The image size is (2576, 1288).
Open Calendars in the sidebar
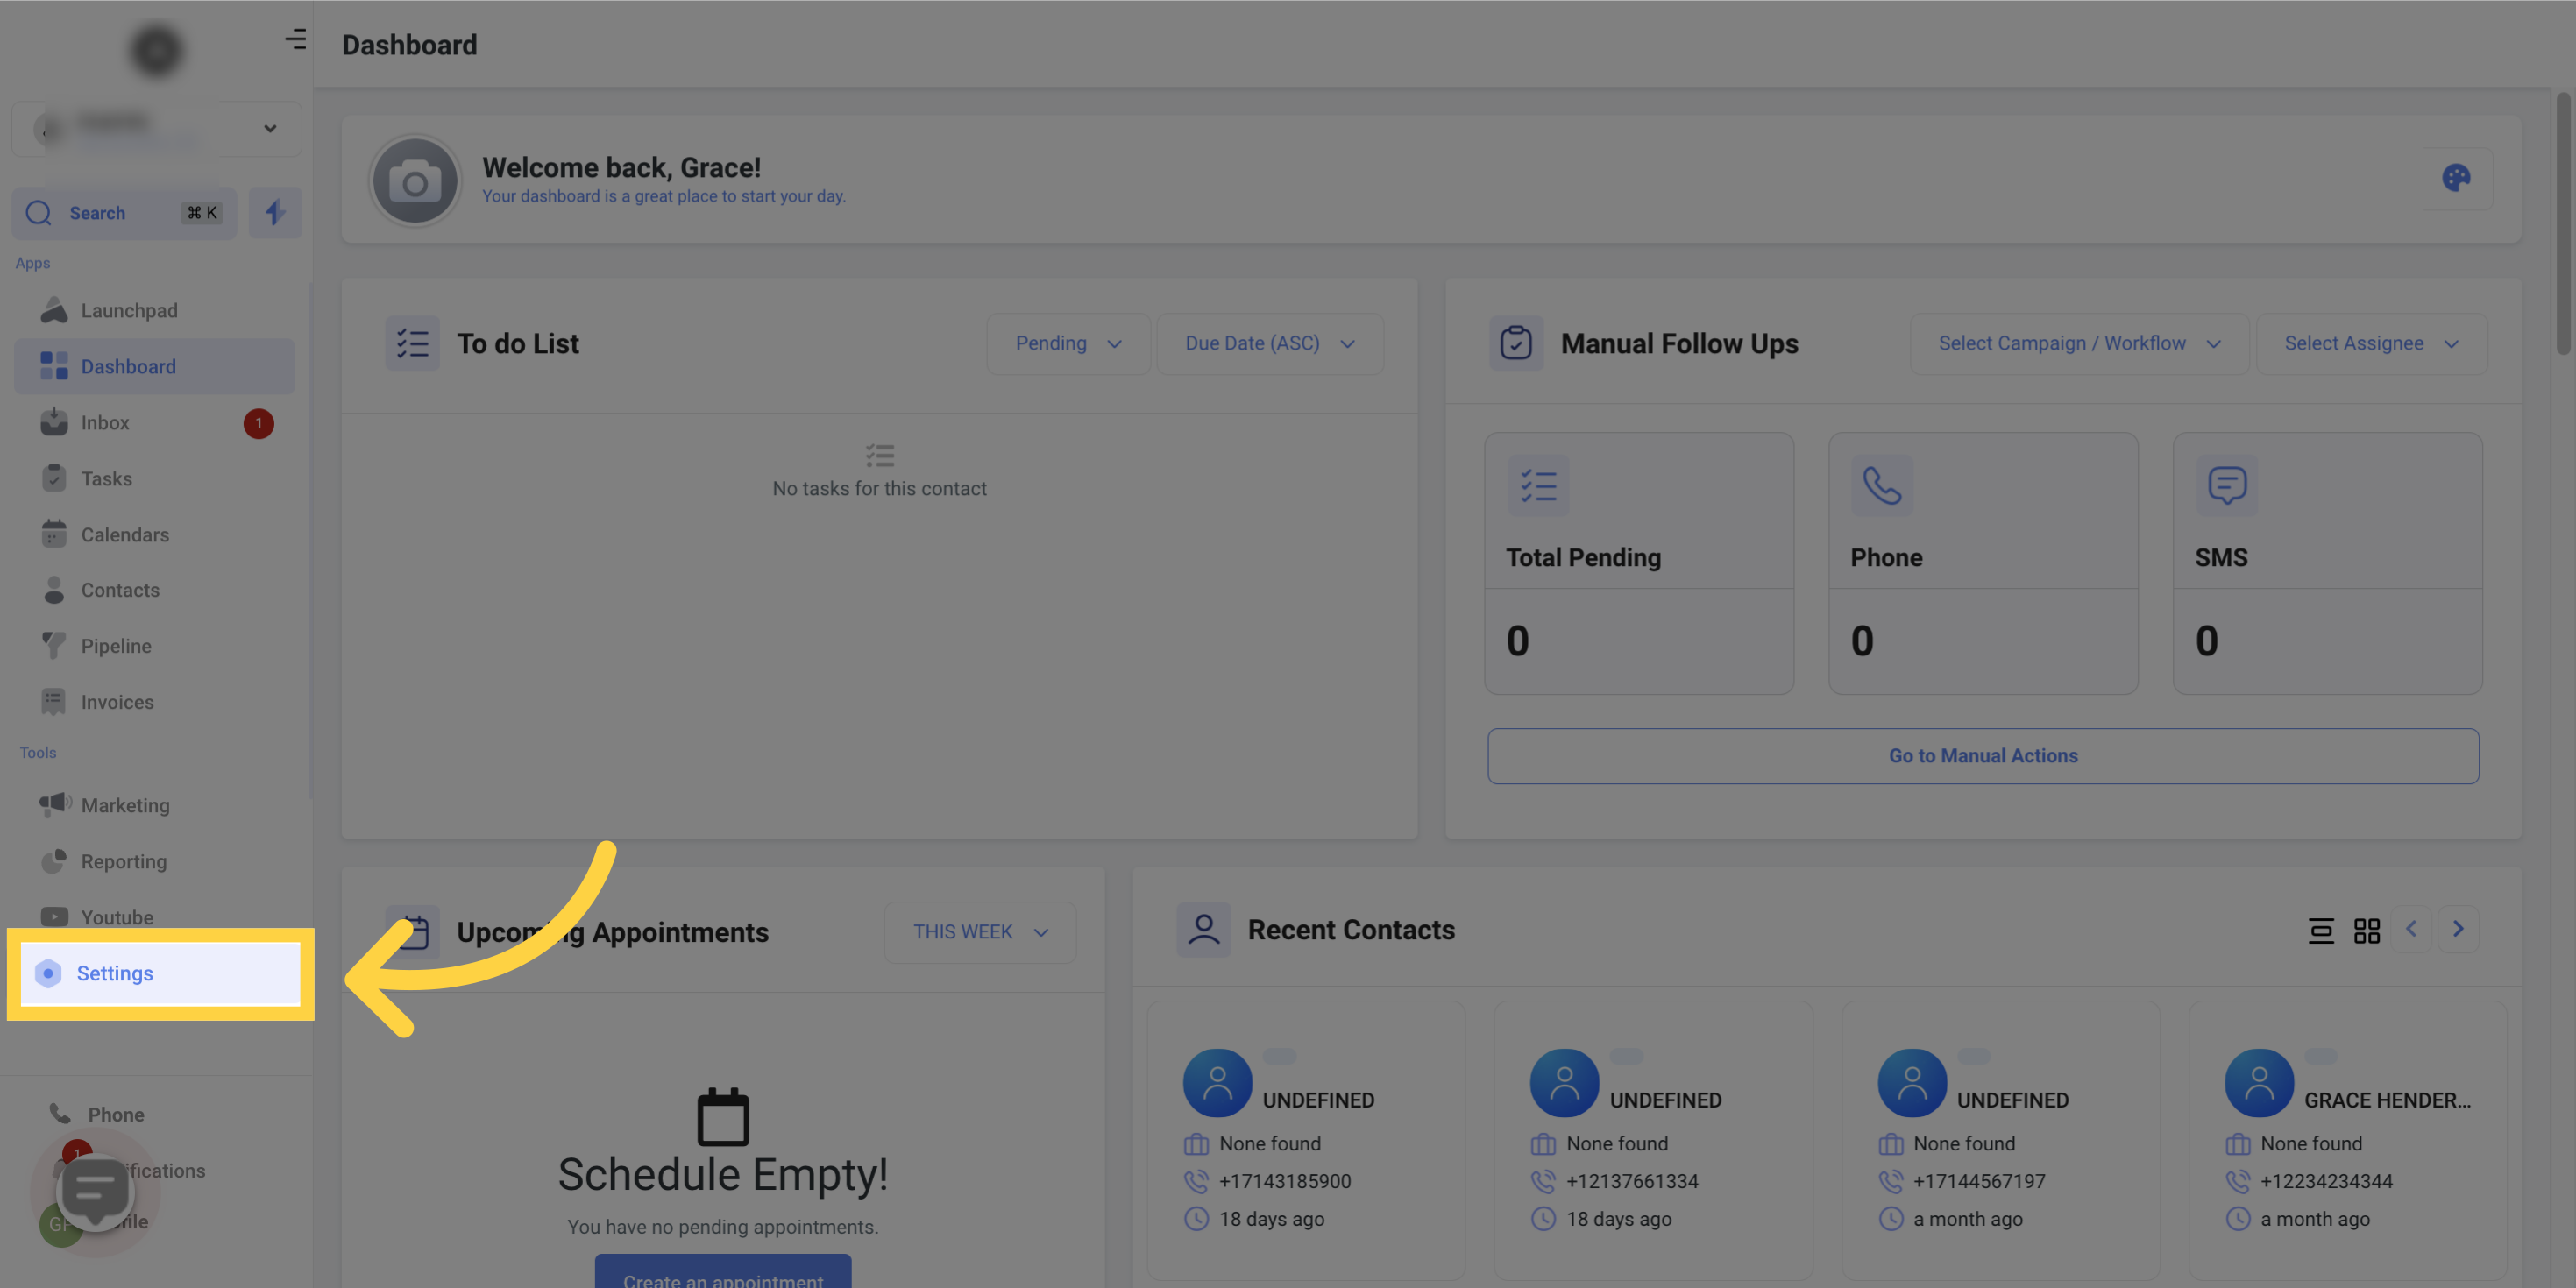(x=155, y=535)
